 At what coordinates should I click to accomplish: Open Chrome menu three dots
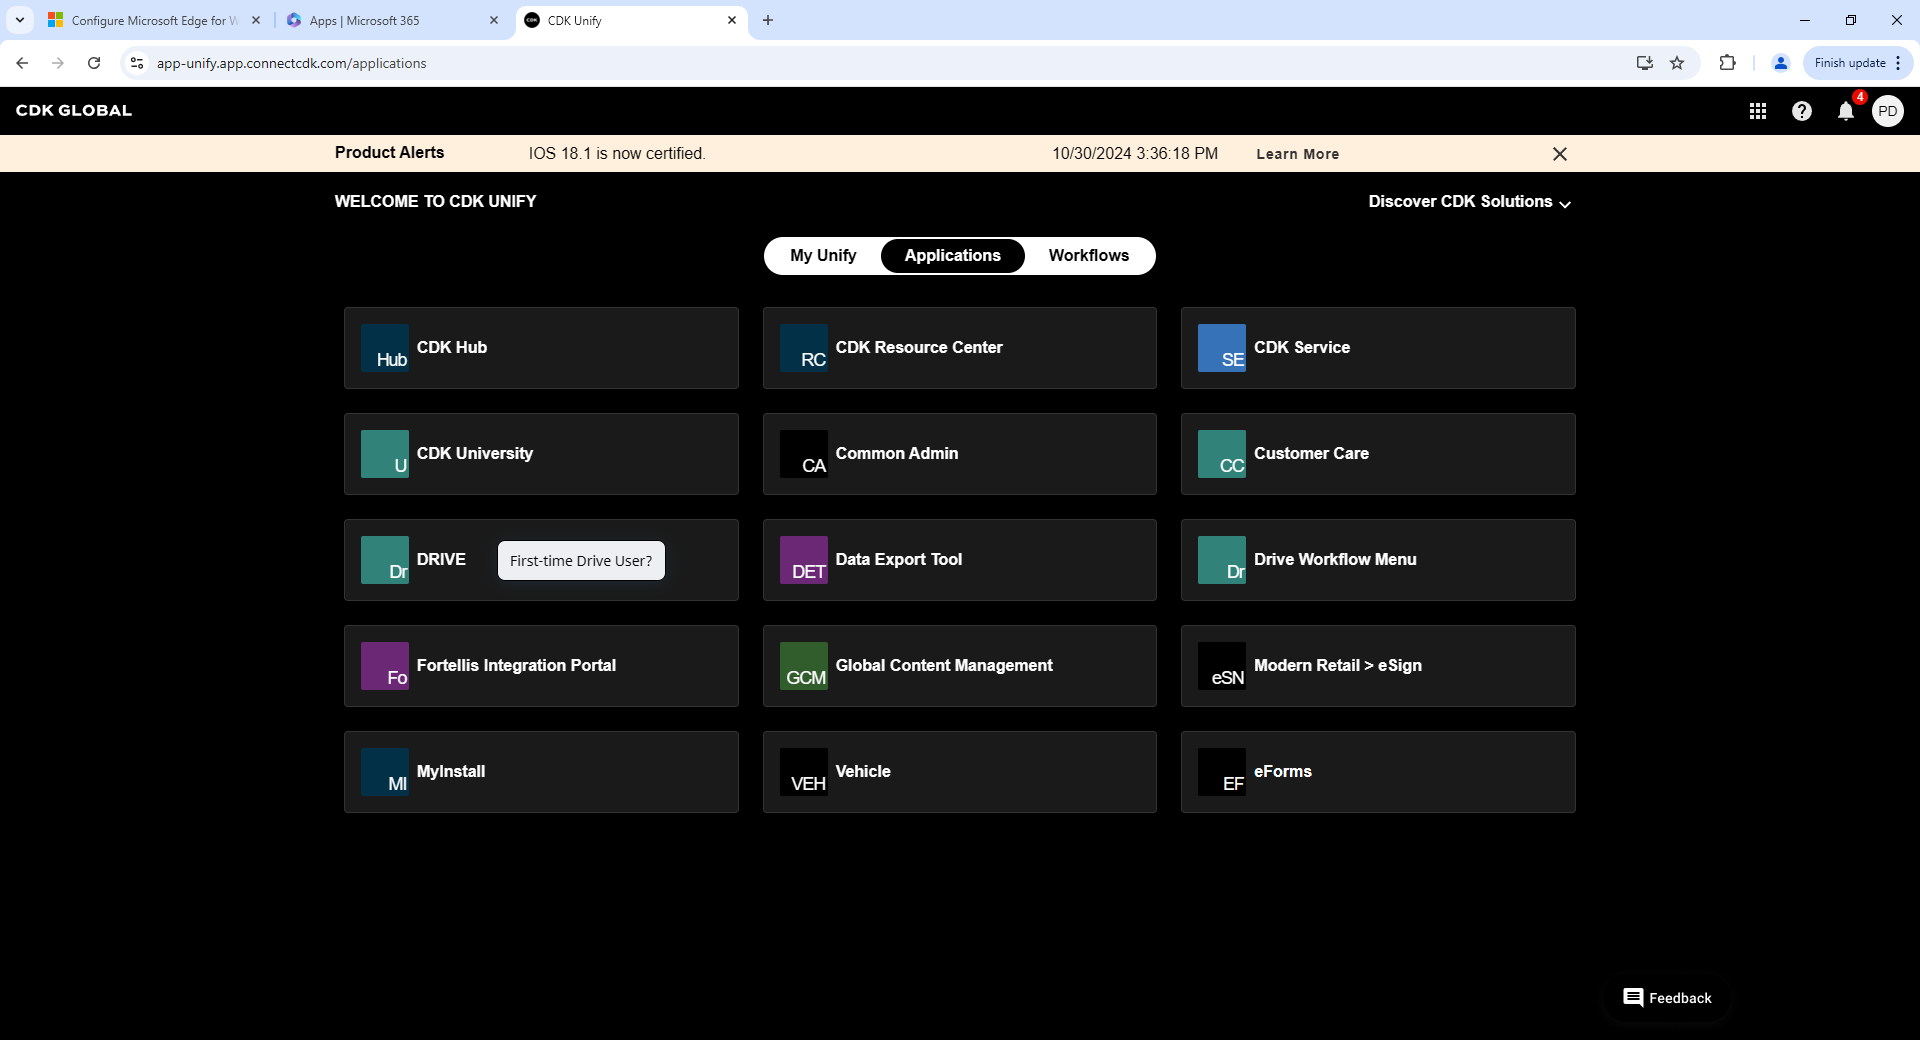(x=1898, y=63)
